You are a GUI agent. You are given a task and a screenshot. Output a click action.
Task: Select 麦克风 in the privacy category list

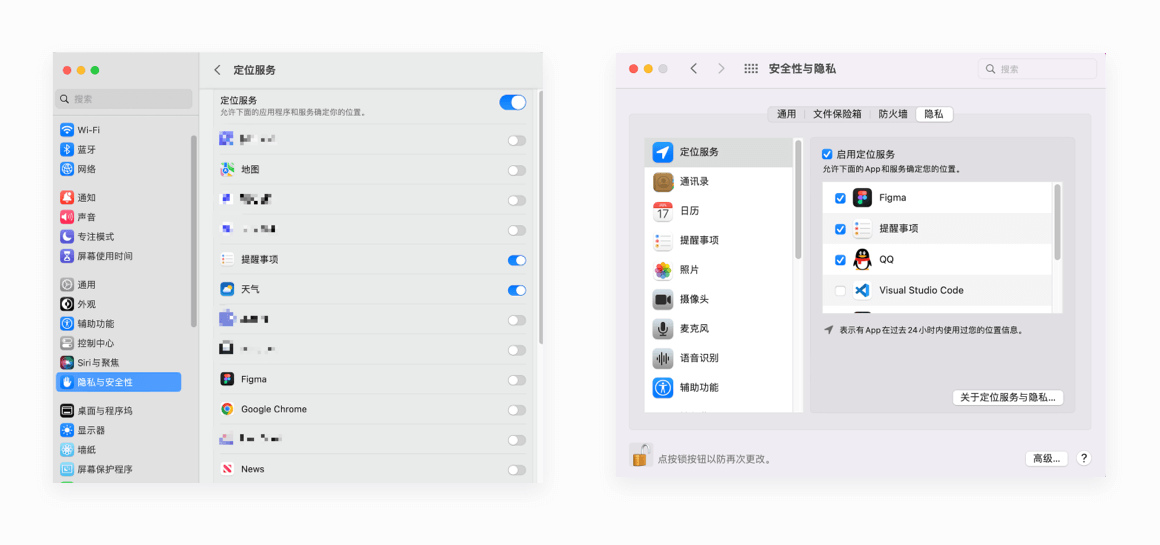pos(718,328)
